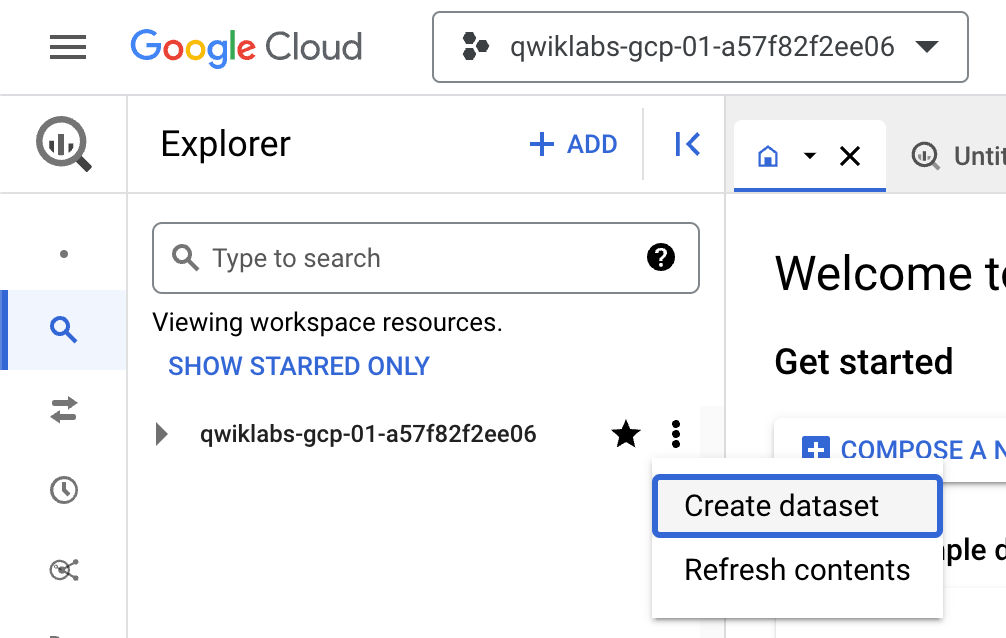This screenshot has height=638, width=1006.
Task: Click the Google Cloud logo
Action: tap(246, 47)
